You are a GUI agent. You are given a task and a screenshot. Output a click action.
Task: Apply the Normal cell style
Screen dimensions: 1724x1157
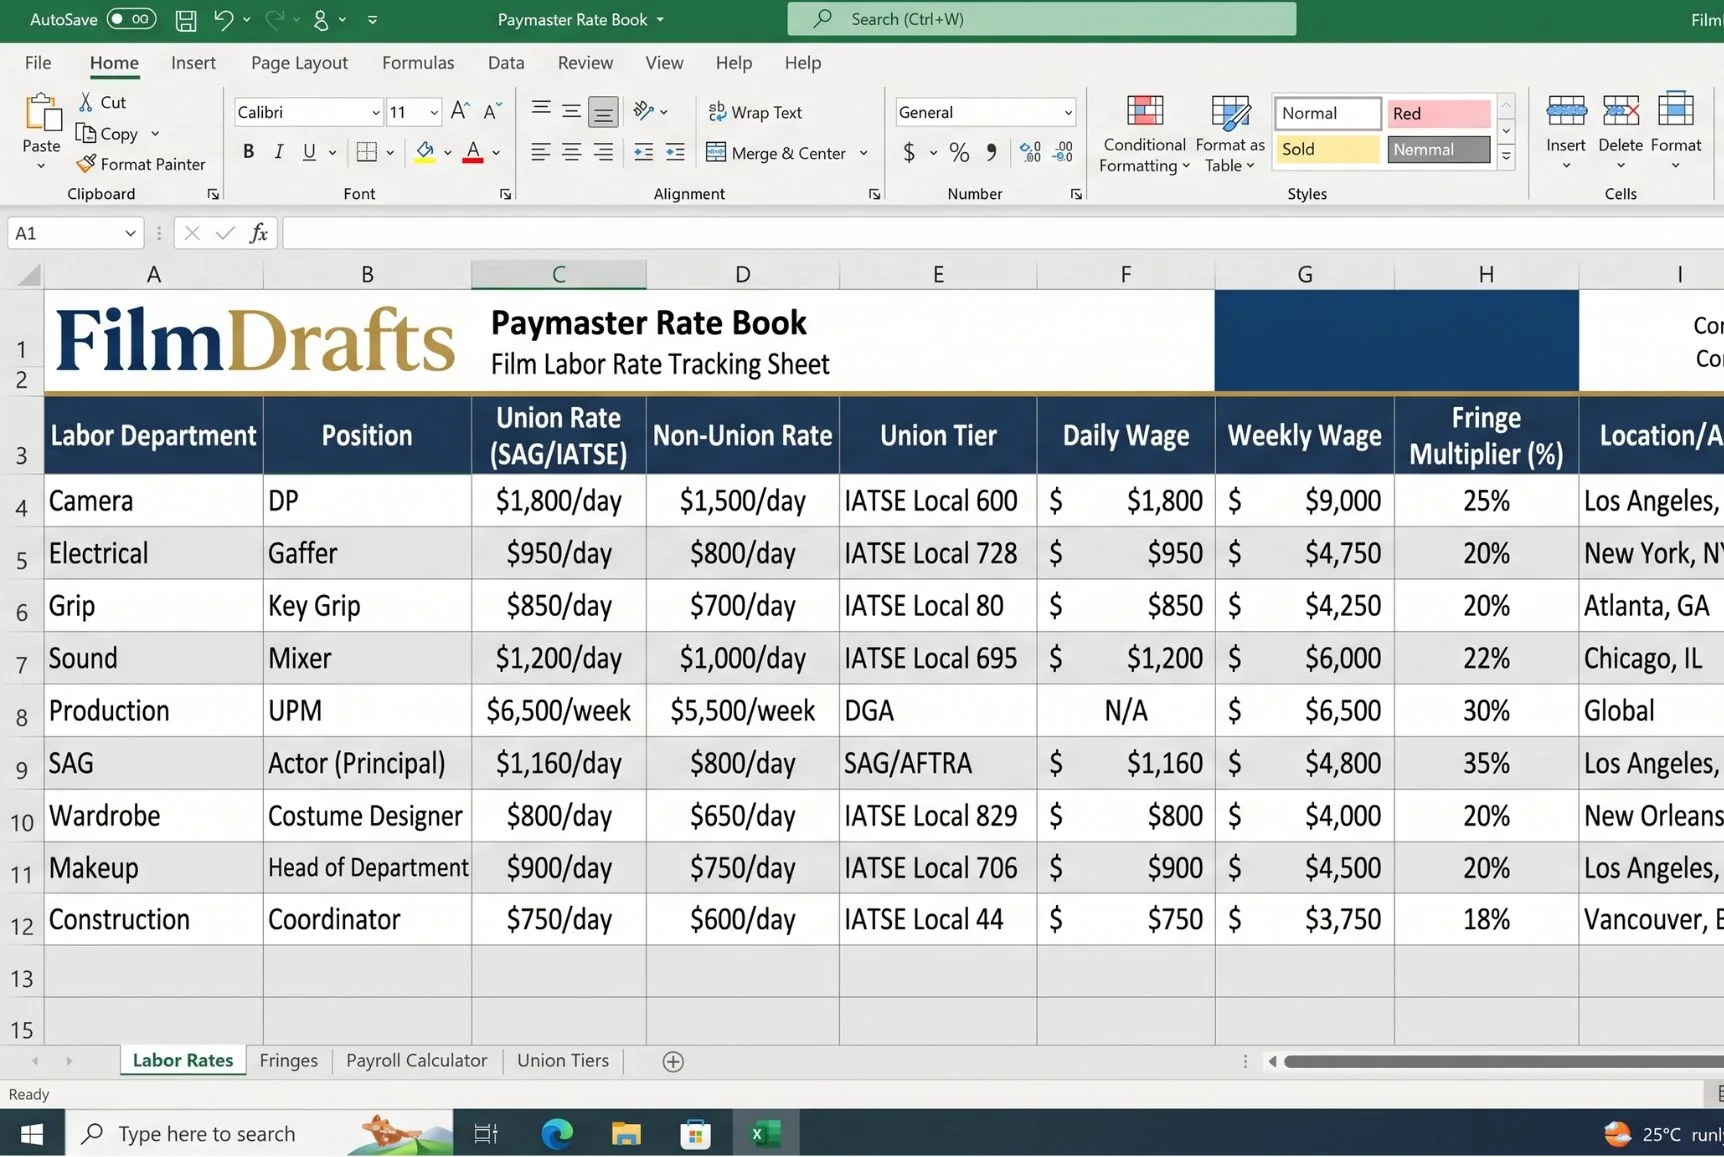tap(1327, 113)
